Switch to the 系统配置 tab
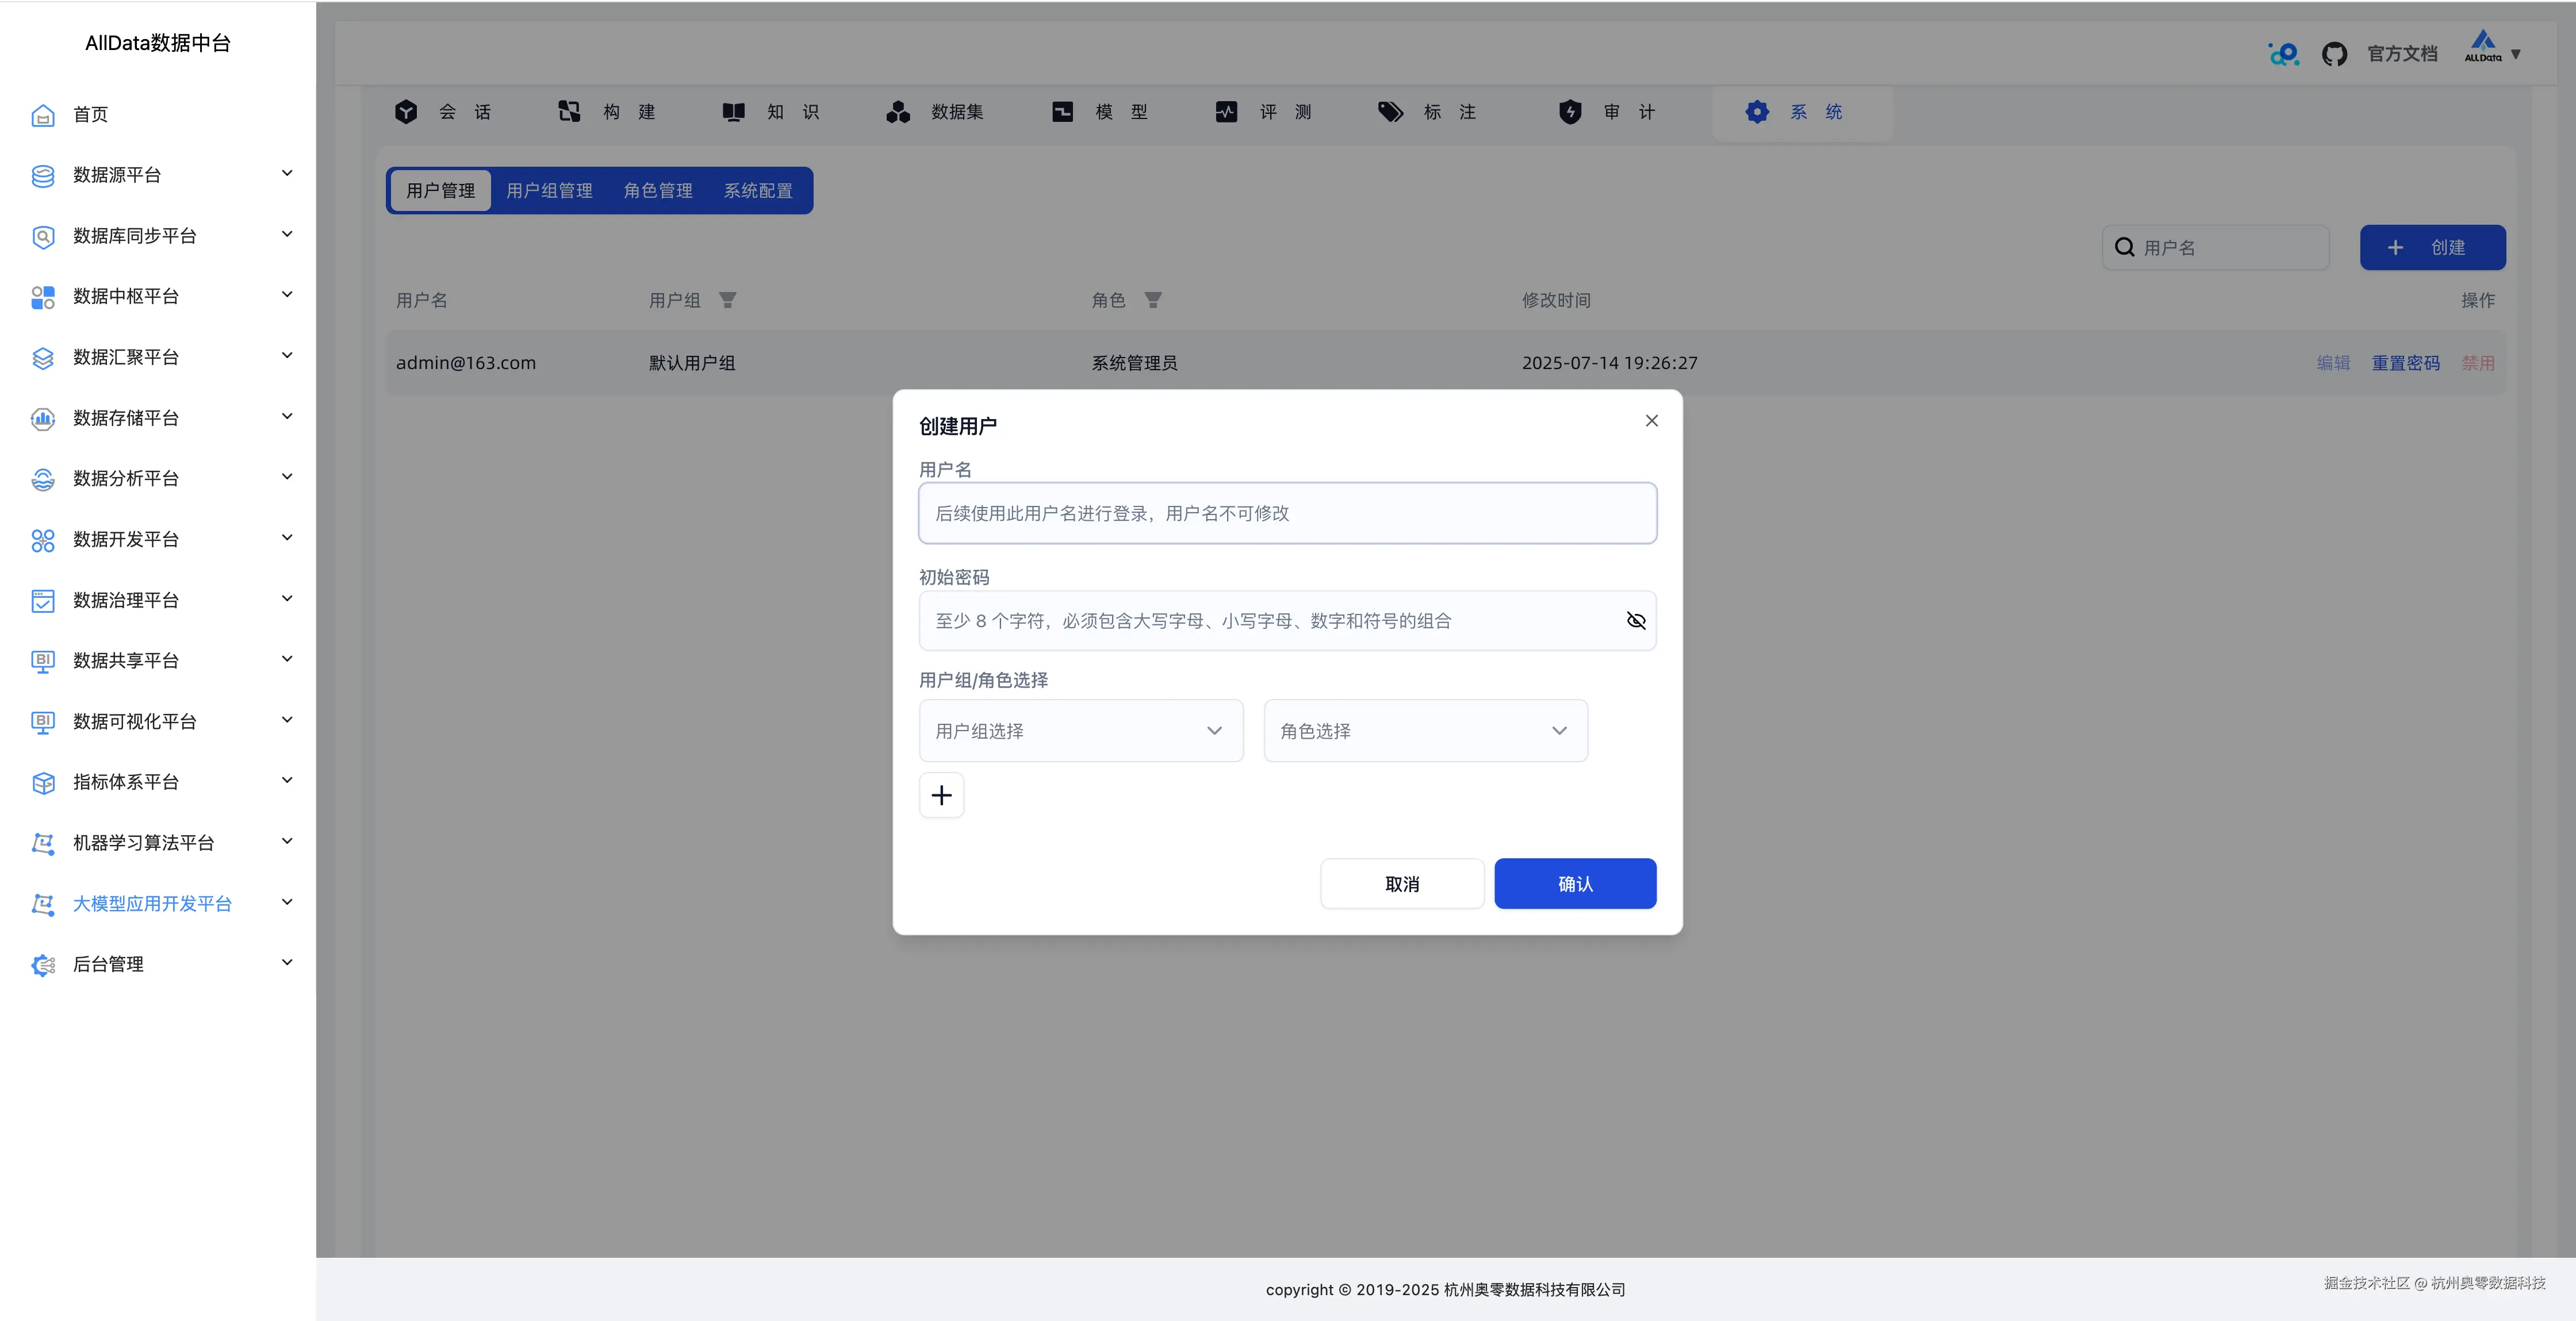2576x1321 pixels. point(759,190)
